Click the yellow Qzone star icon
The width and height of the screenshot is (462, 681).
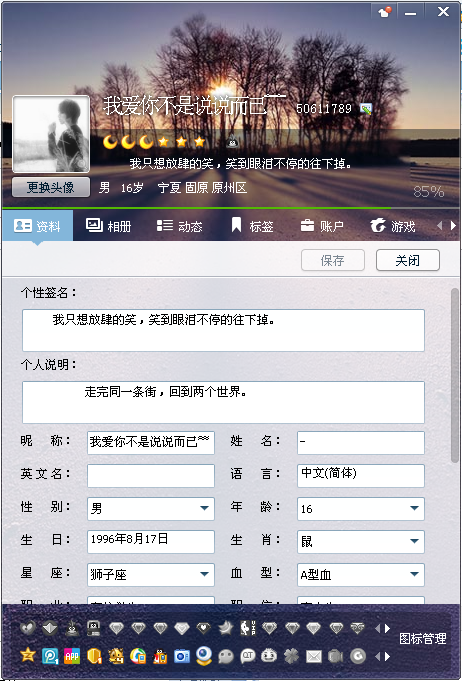point(28,655)
